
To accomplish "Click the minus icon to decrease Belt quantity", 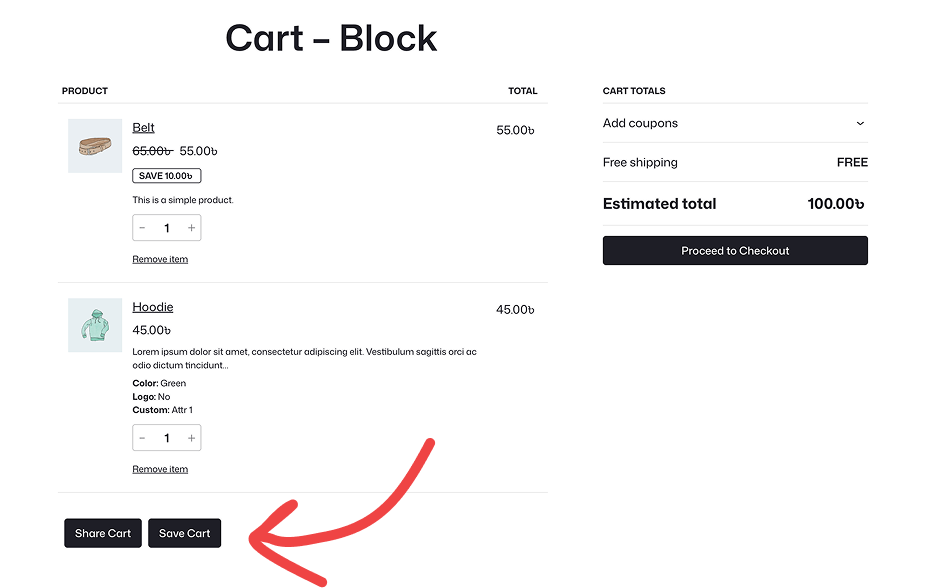I will pyautogui.click(x=142, y=227).
